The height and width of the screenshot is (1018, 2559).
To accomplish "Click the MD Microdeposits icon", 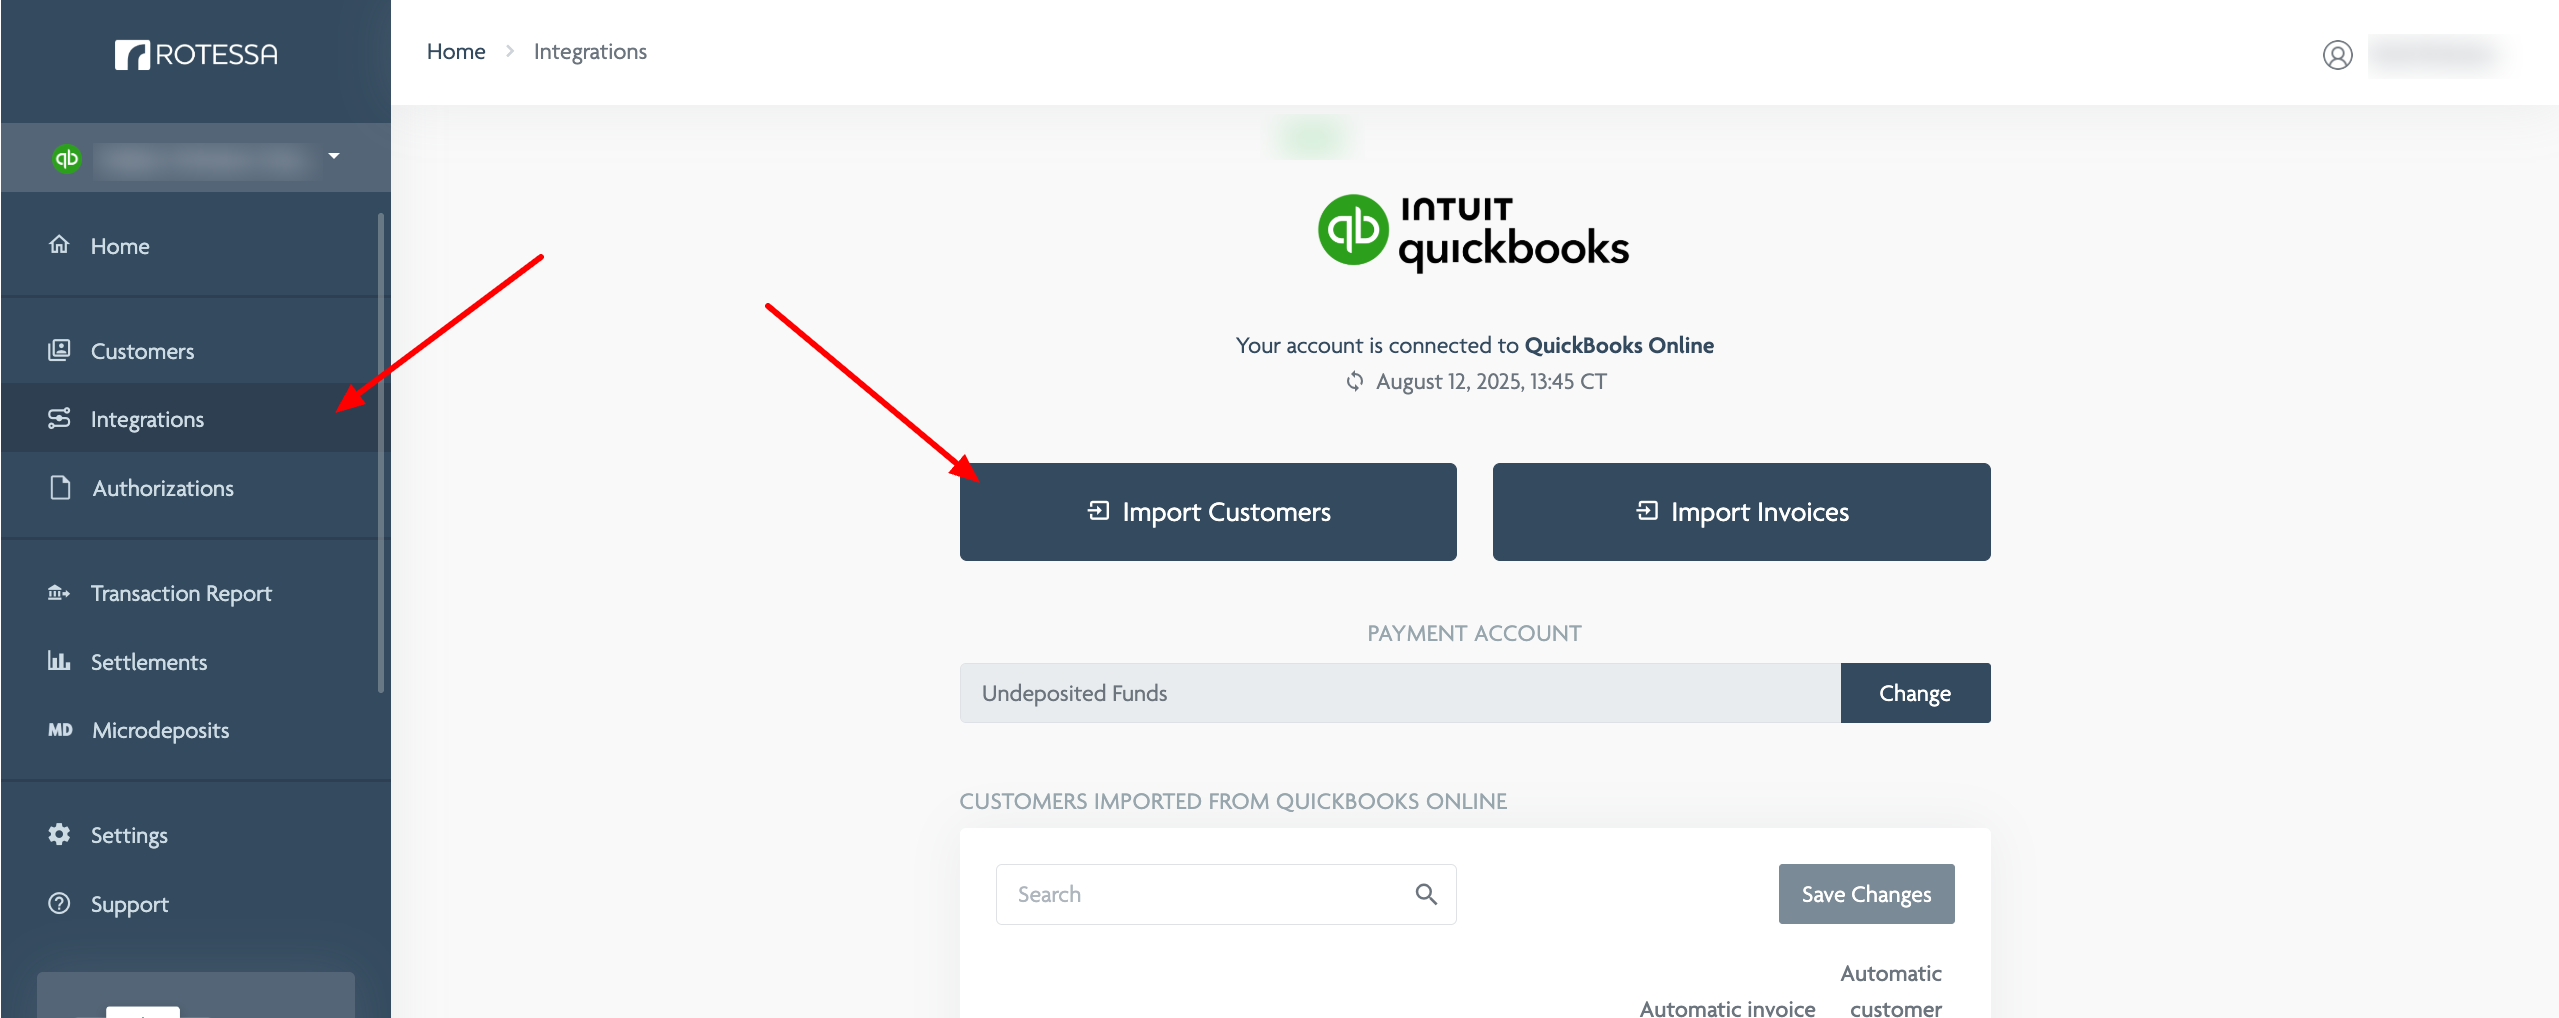I will pos(60,730).
